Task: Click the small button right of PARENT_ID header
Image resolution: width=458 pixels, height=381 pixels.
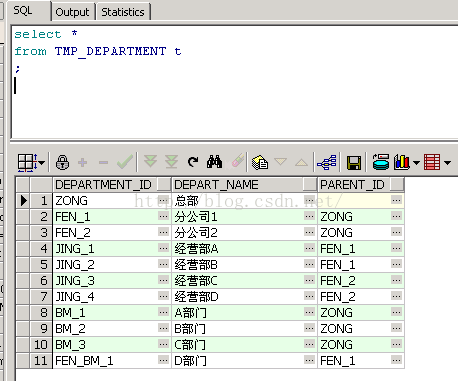Action: tap(397, 185)
